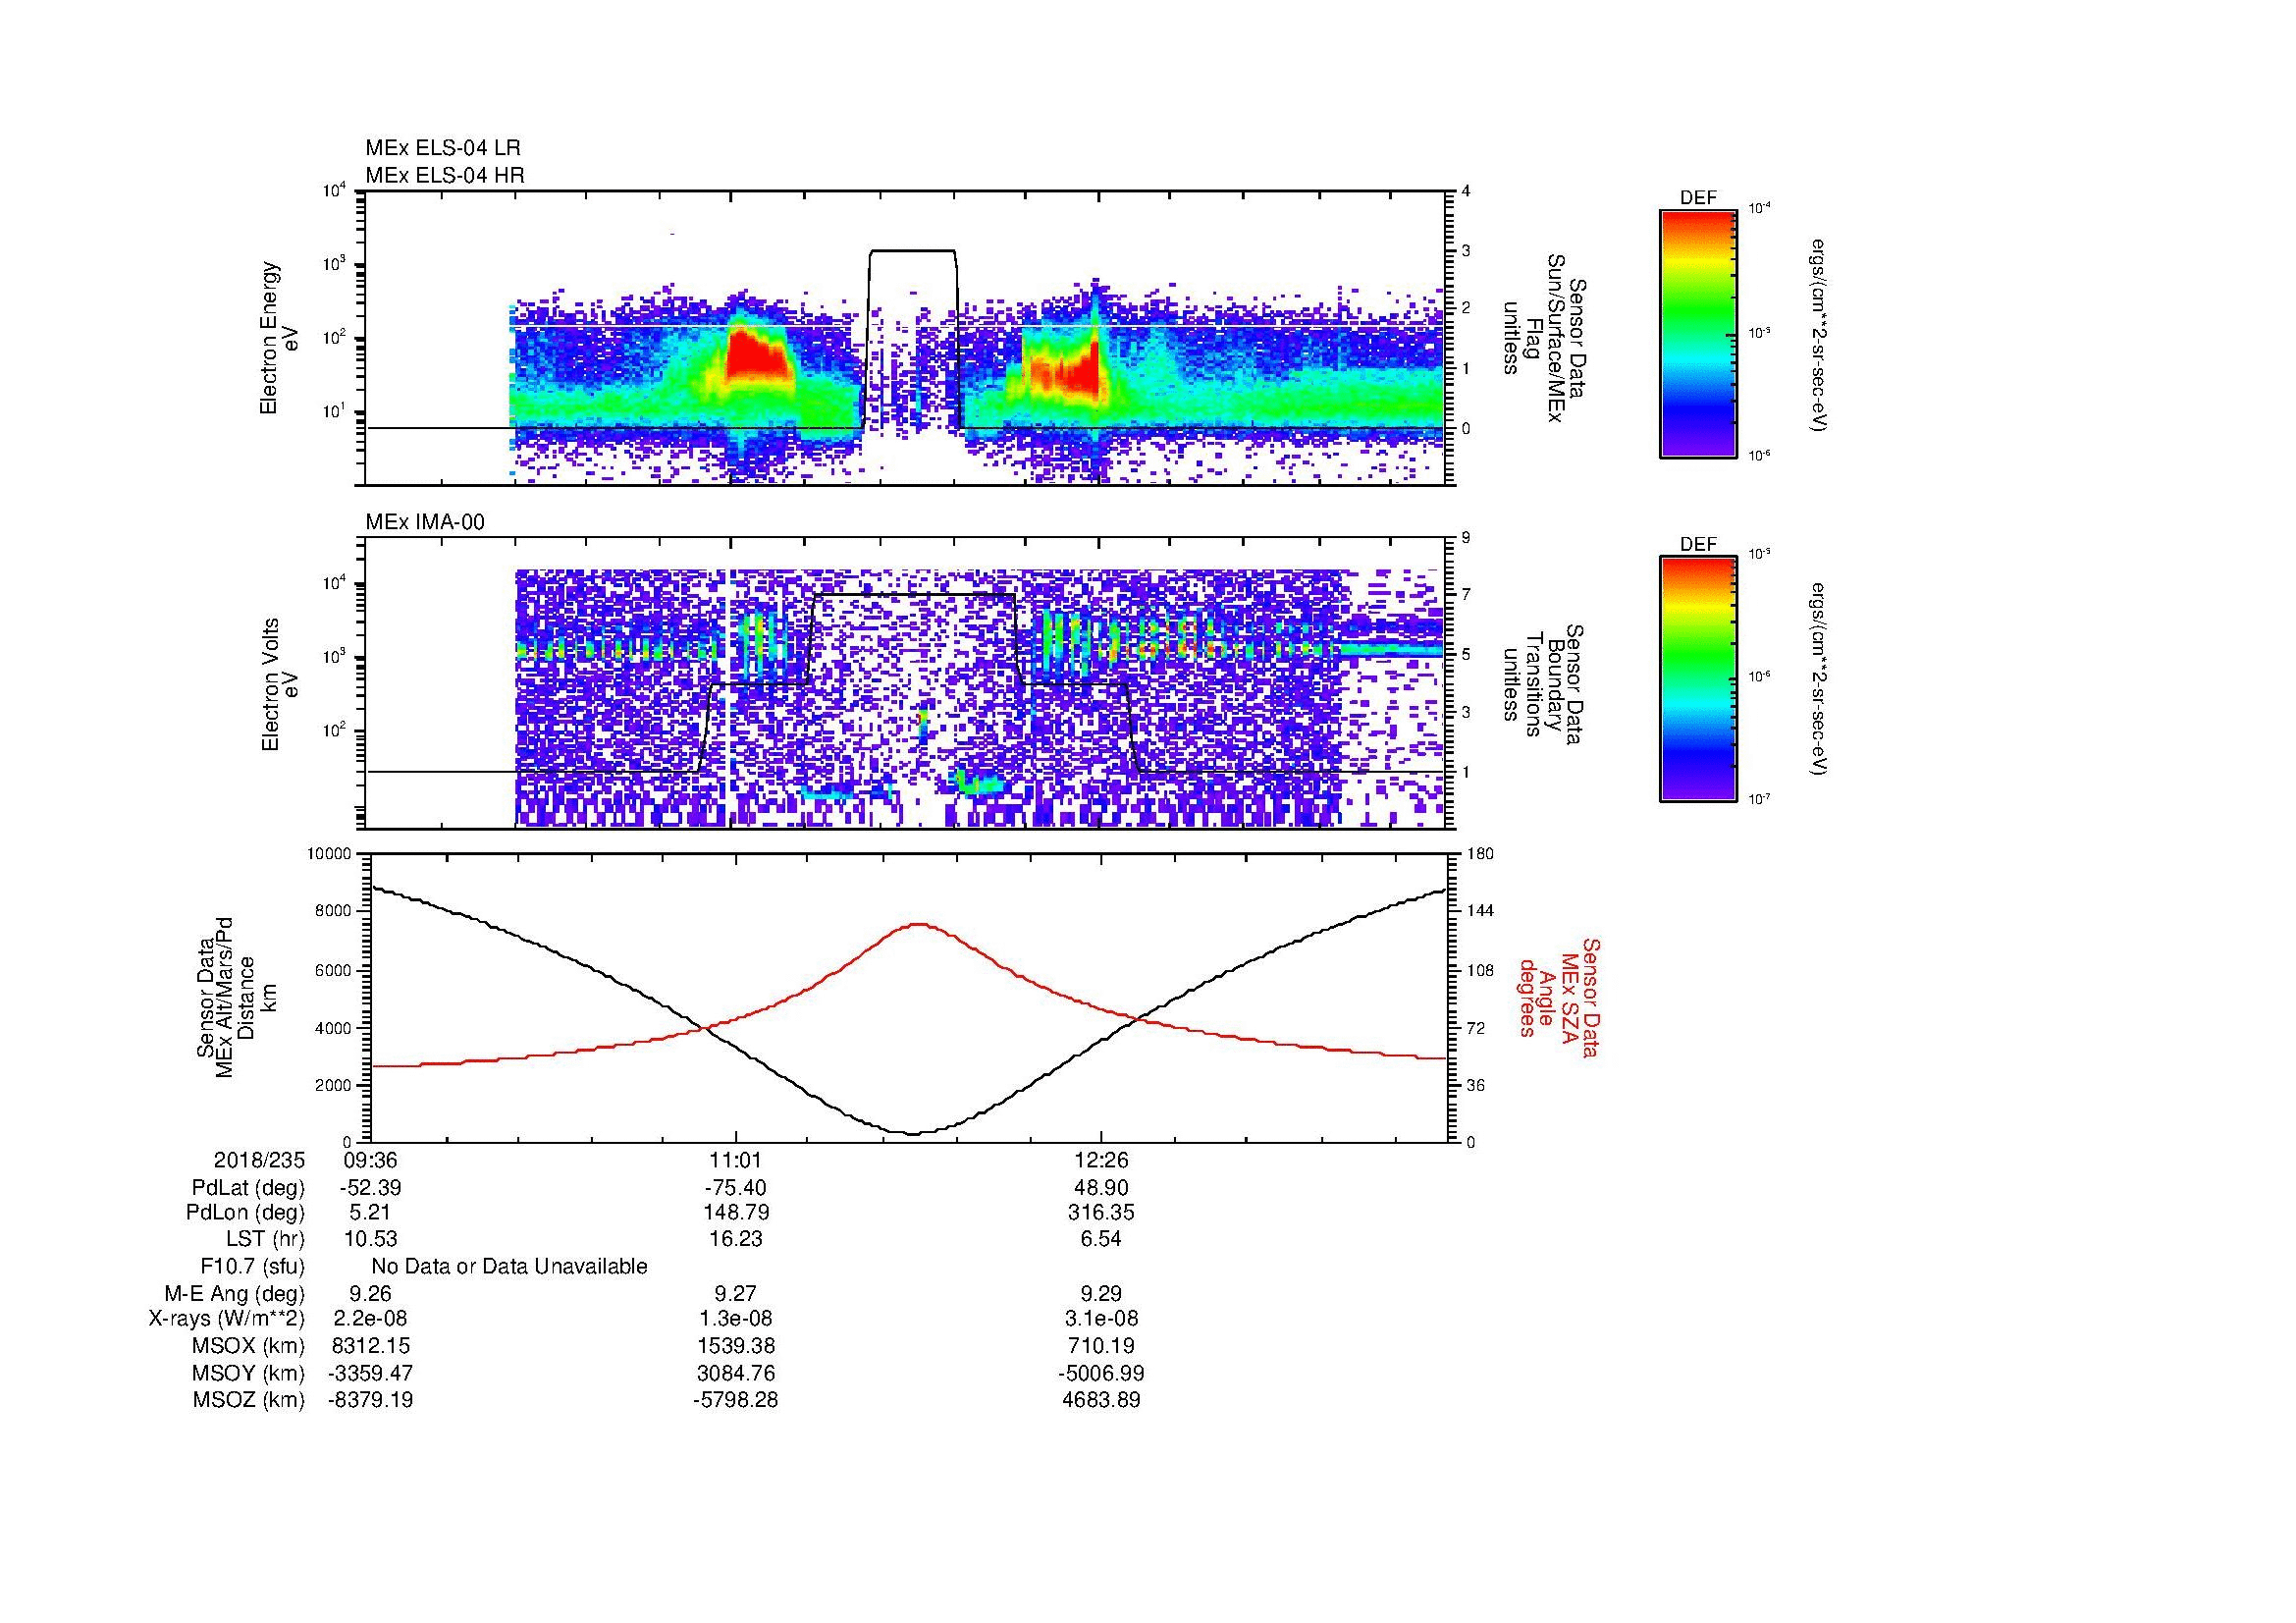Click the '2018/235' date label

[259, 1161]
